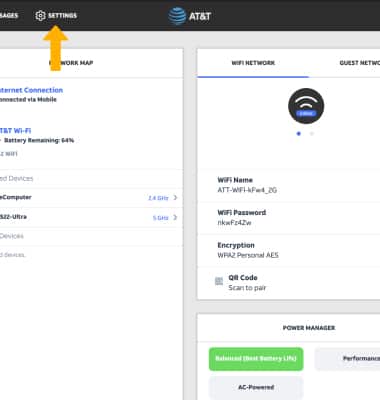Switch to the Guest Network tab
380x400 pixels.
point(359,63)
